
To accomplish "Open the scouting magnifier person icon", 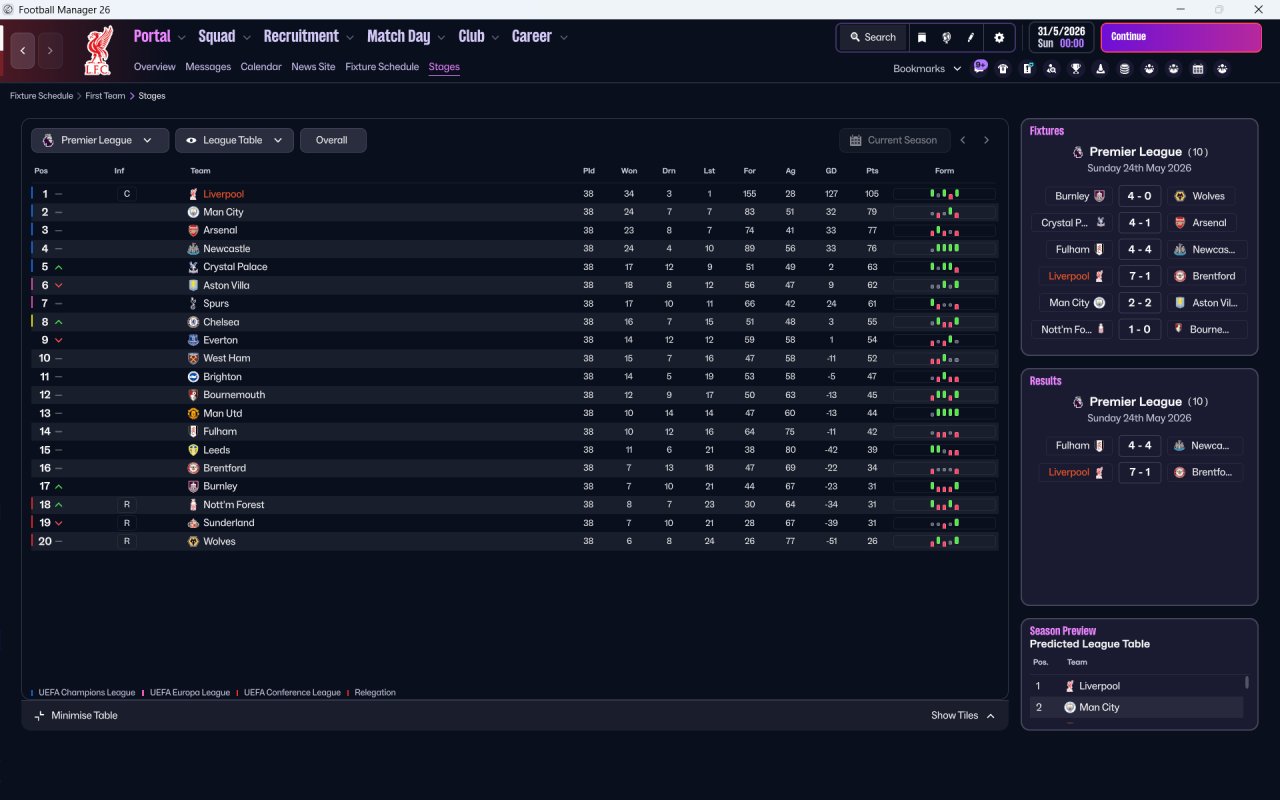I will click(1051, 69).
